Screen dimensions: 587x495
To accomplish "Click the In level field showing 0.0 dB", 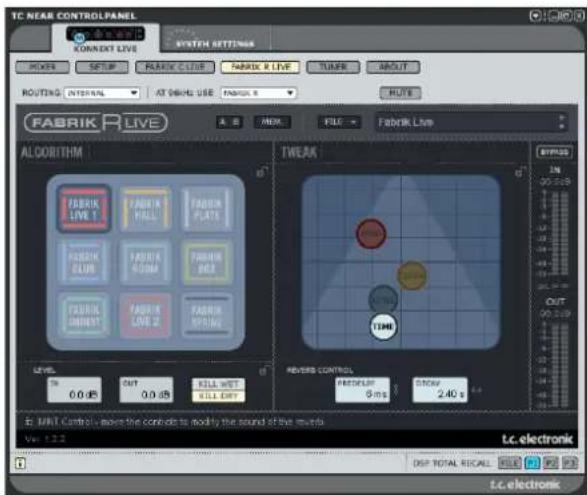I will click(x=74, y=390).
